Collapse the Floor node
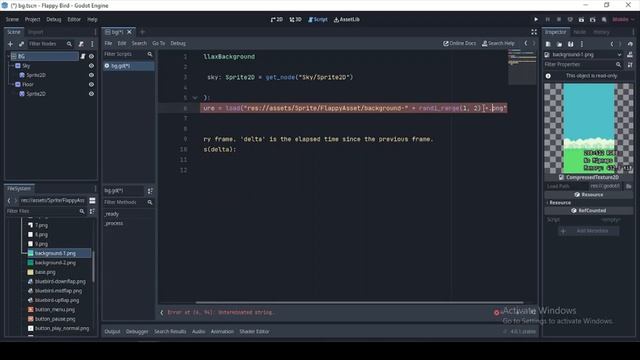The width and height of the screenshot is (640, 360). point(12,84)
